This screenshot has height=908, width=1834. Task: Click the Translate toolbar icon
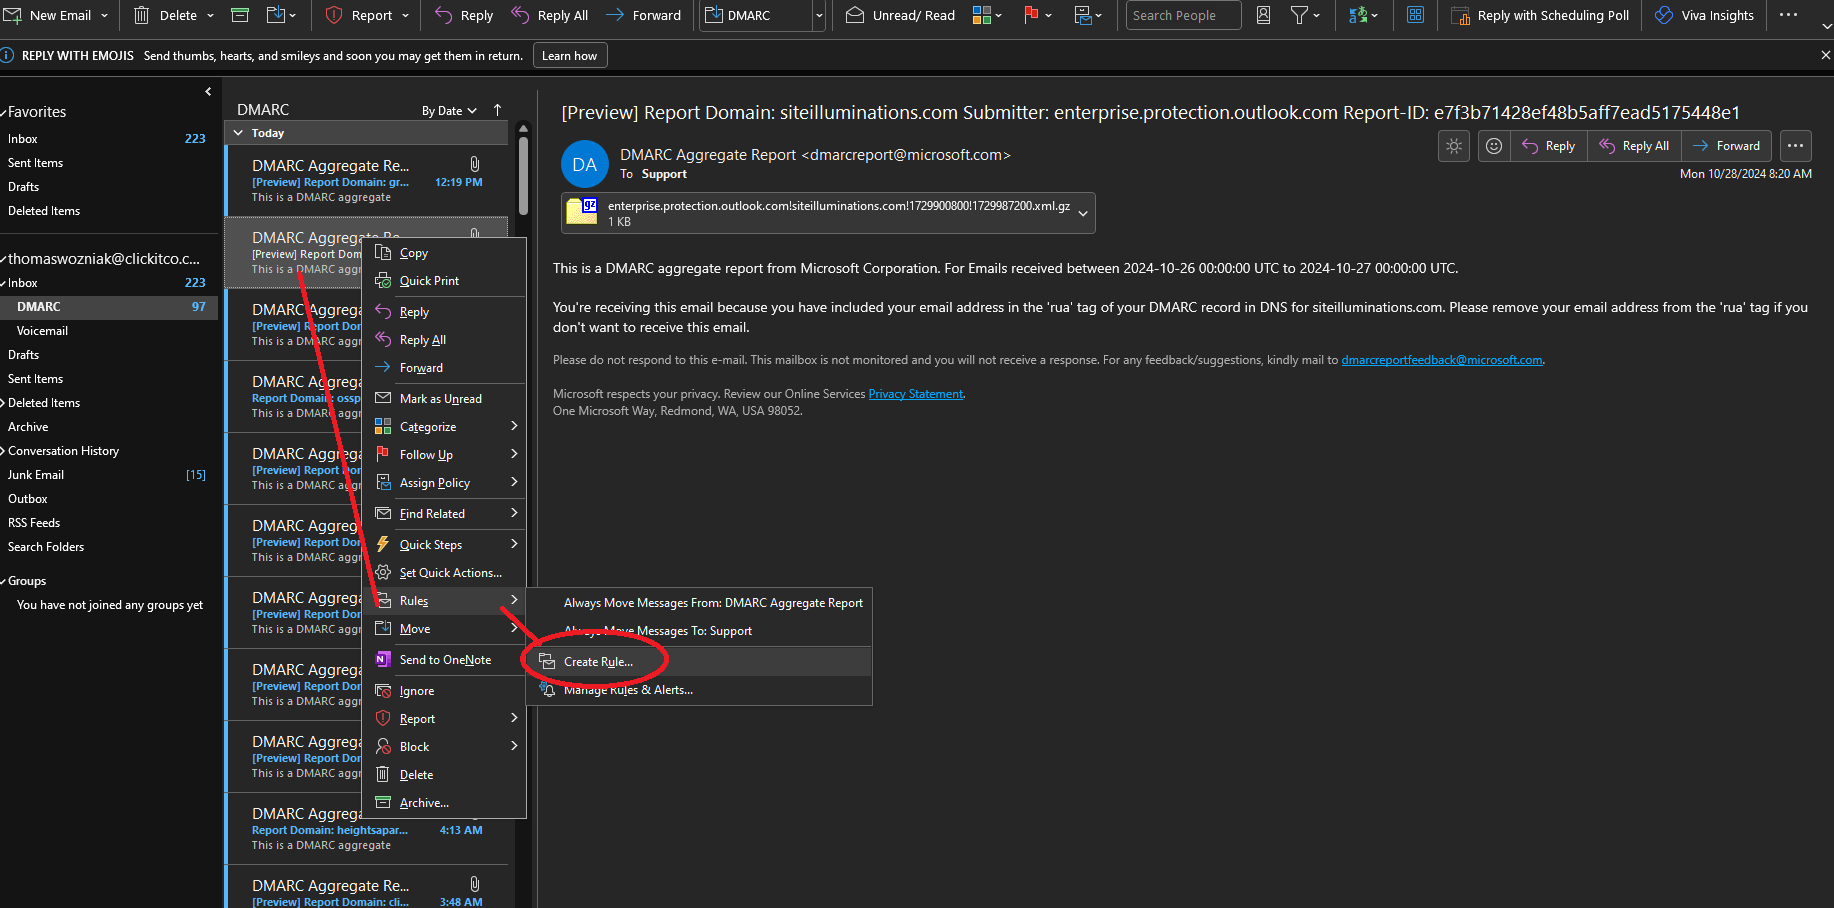1358,15
